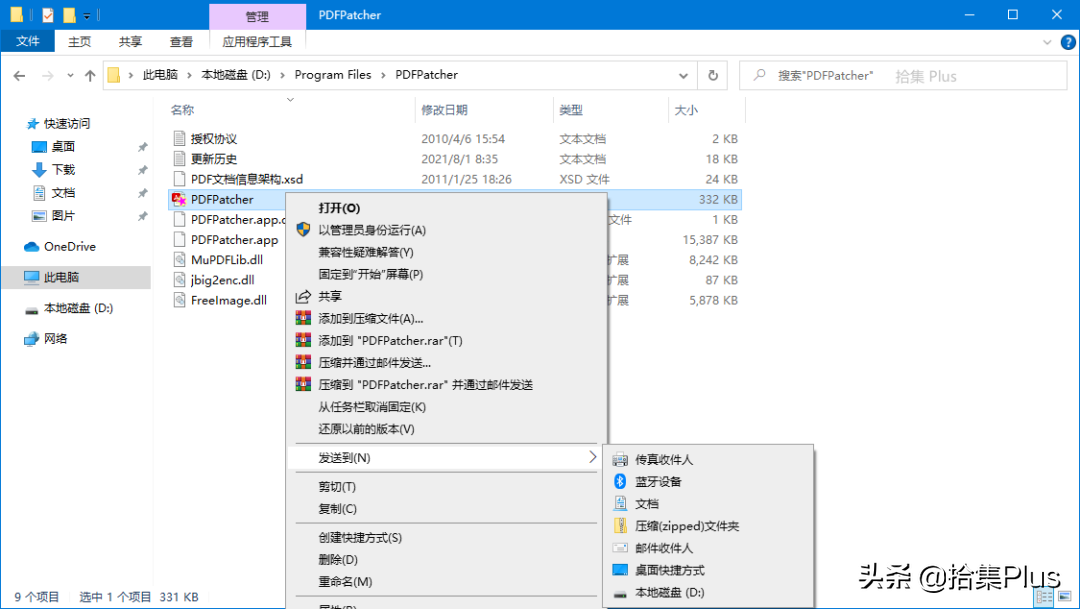Click the PDFPatcher application icon in file list
Screen dimensions: 1080x609
click(179, 200)
